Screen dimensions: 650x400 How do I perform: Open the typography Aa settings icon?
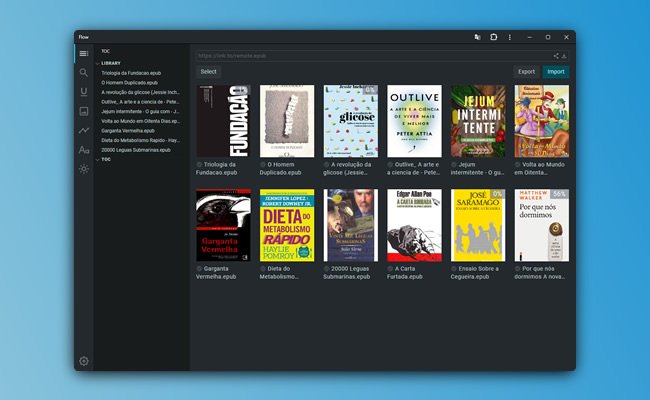84,150
